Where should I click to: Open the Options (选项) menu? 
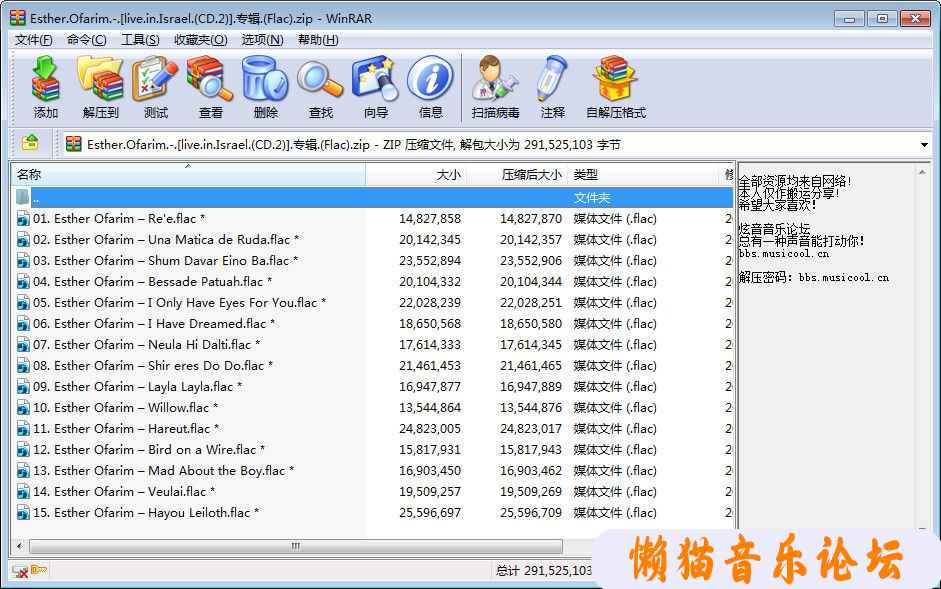tap(262, 40)
